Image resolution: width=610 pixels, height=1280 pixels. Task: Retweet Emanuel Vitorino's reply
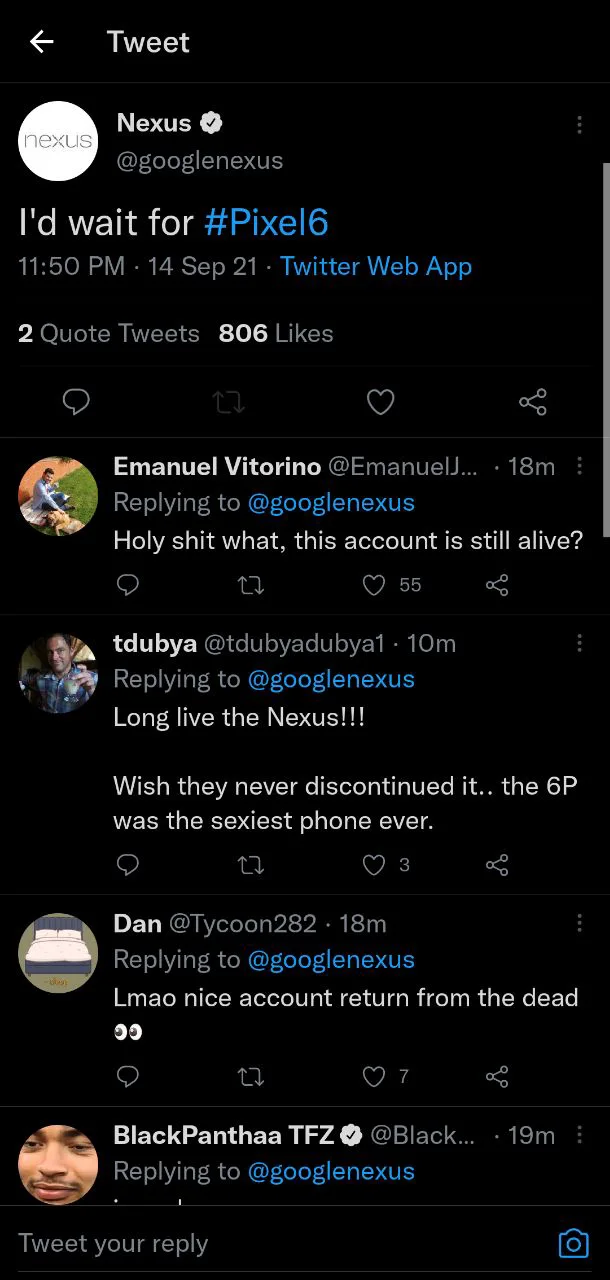[250, 585]
